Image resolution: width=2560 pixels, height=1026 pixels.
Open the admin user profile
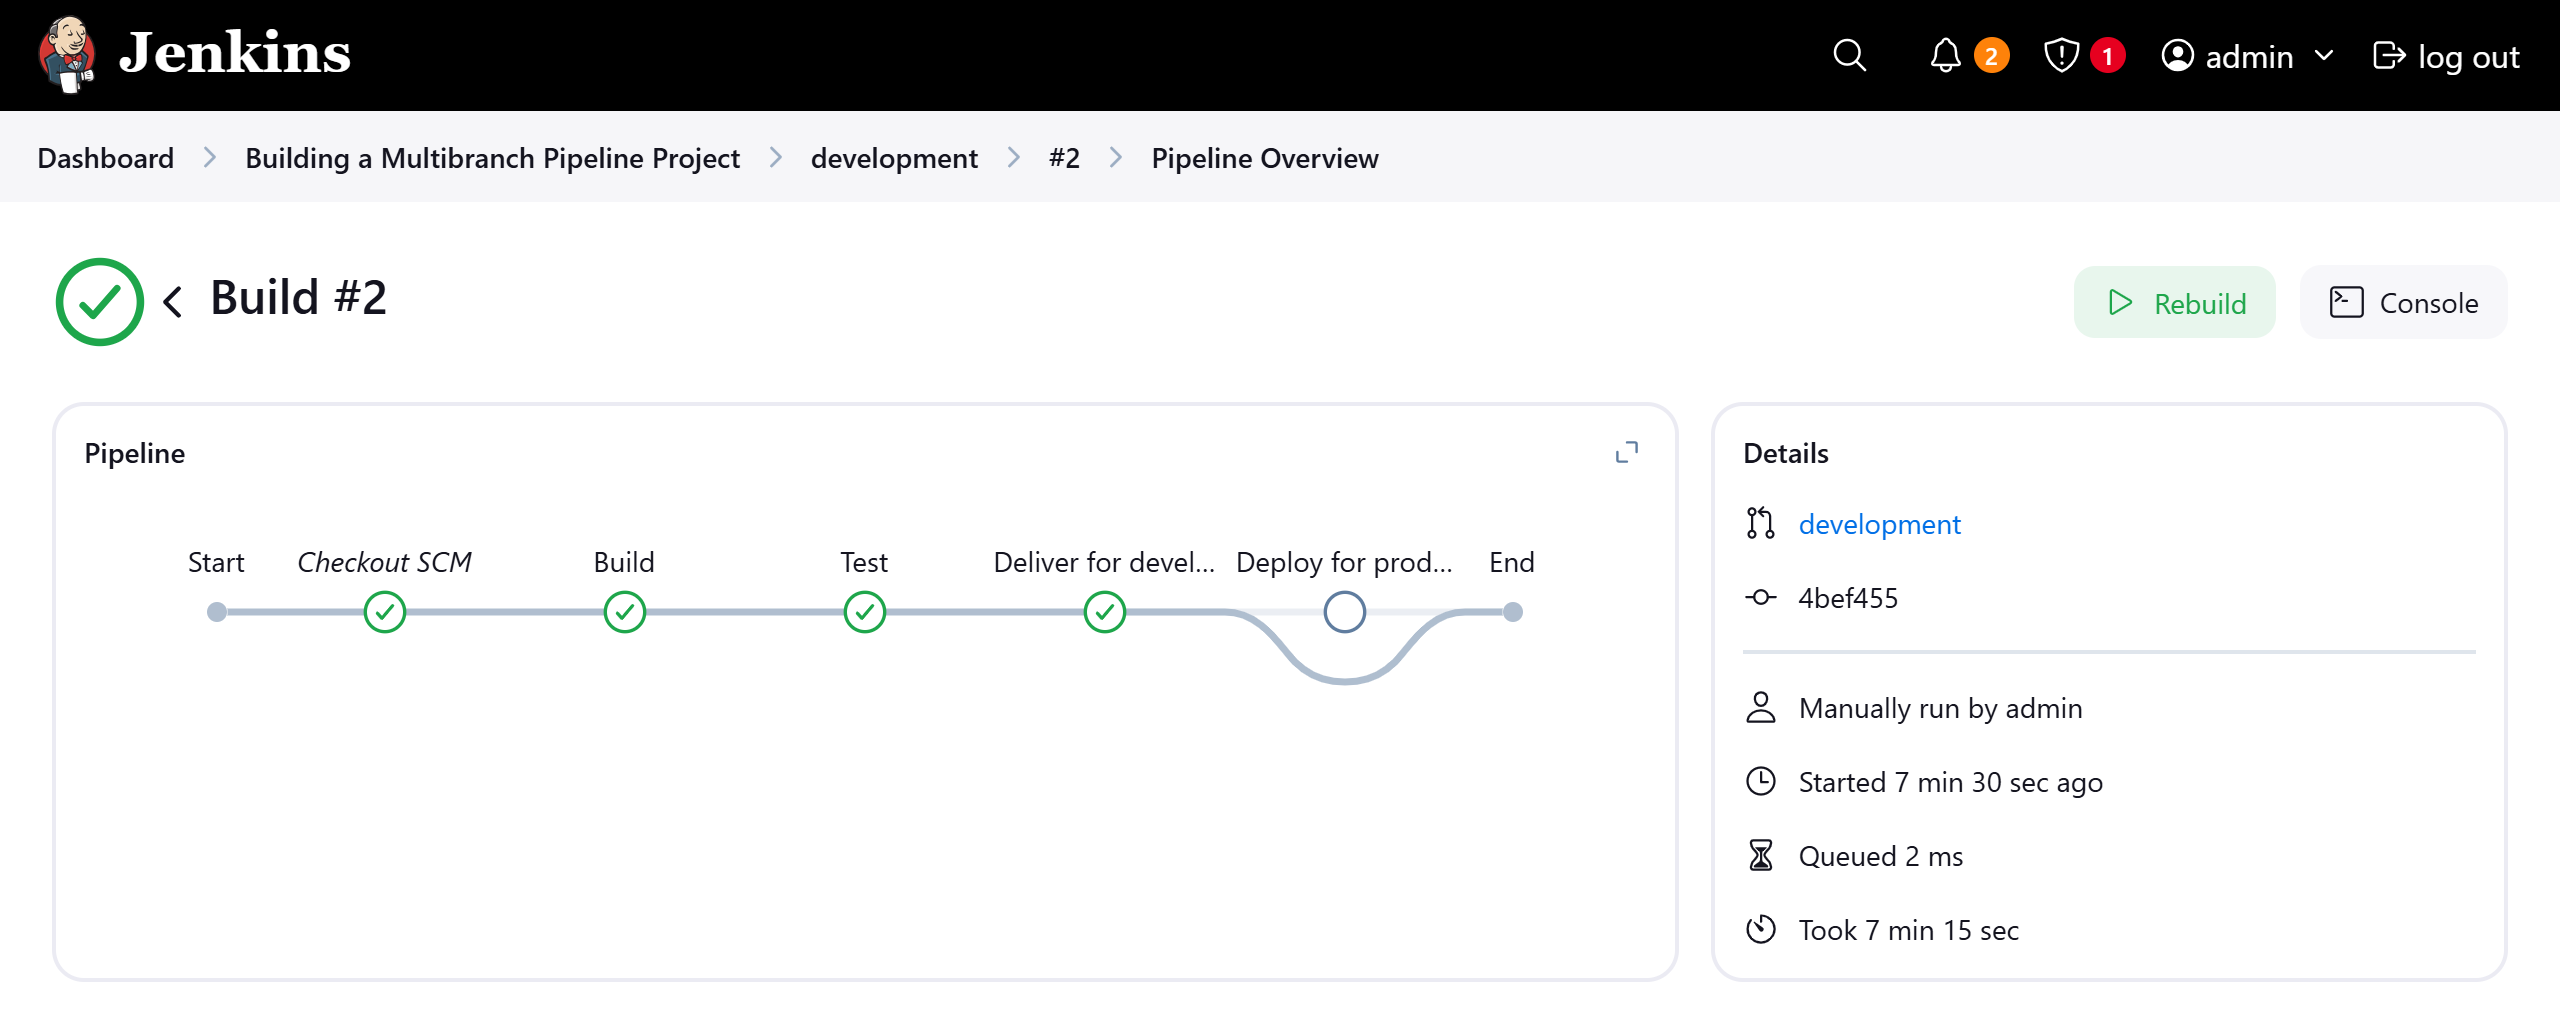click(x=2227, y=56)
